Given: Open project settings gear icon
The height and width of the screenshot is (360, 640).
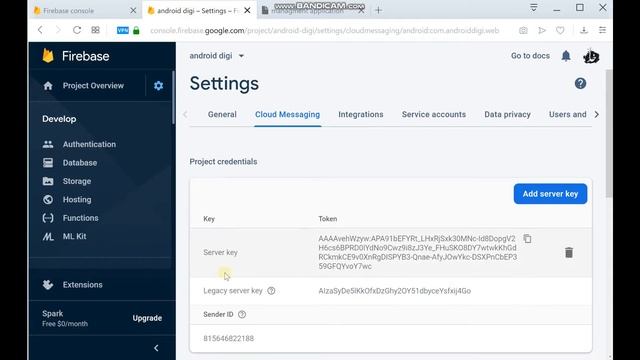Looking at the screenshot, I should click(158, 85).
